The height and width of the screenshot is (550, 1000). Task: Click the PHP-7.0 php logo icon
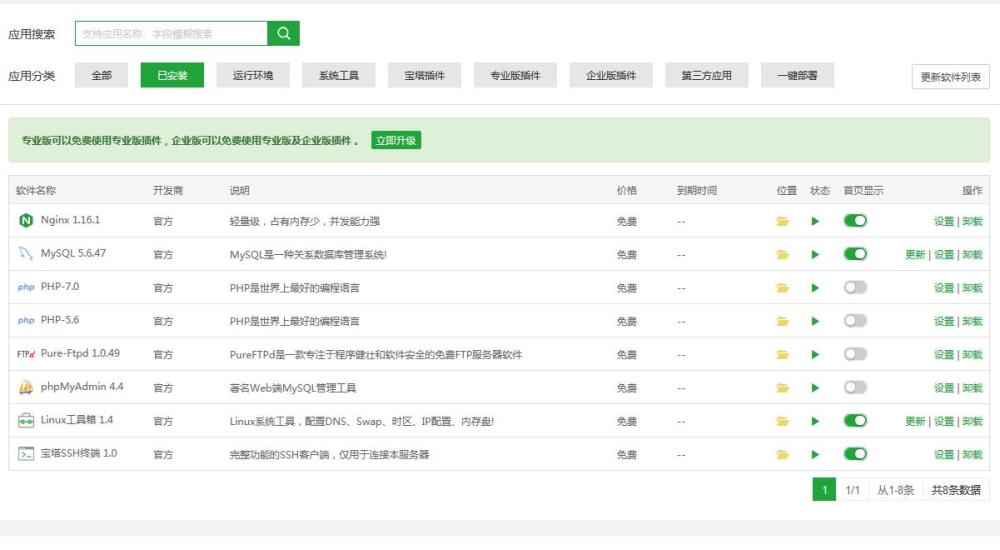point(26,287)
